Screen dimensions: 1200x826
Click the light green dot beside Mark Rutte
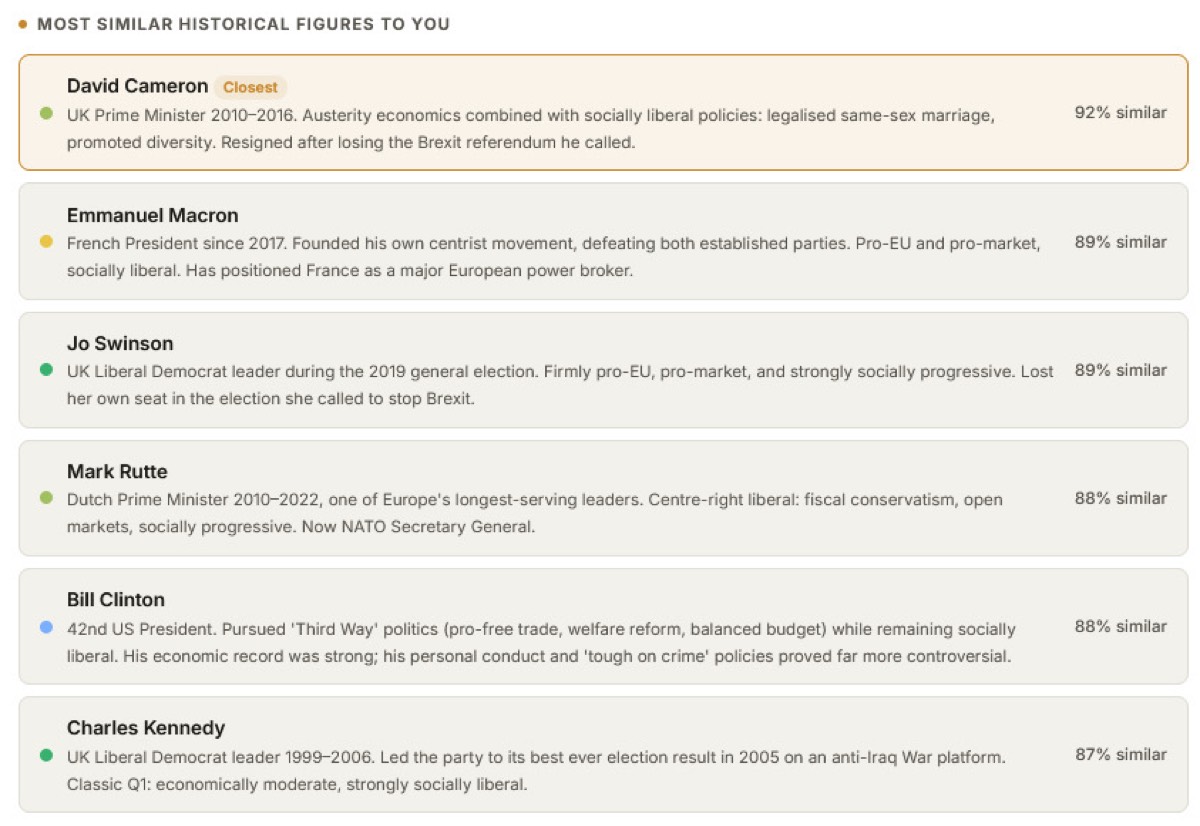(x=46, y=498)
